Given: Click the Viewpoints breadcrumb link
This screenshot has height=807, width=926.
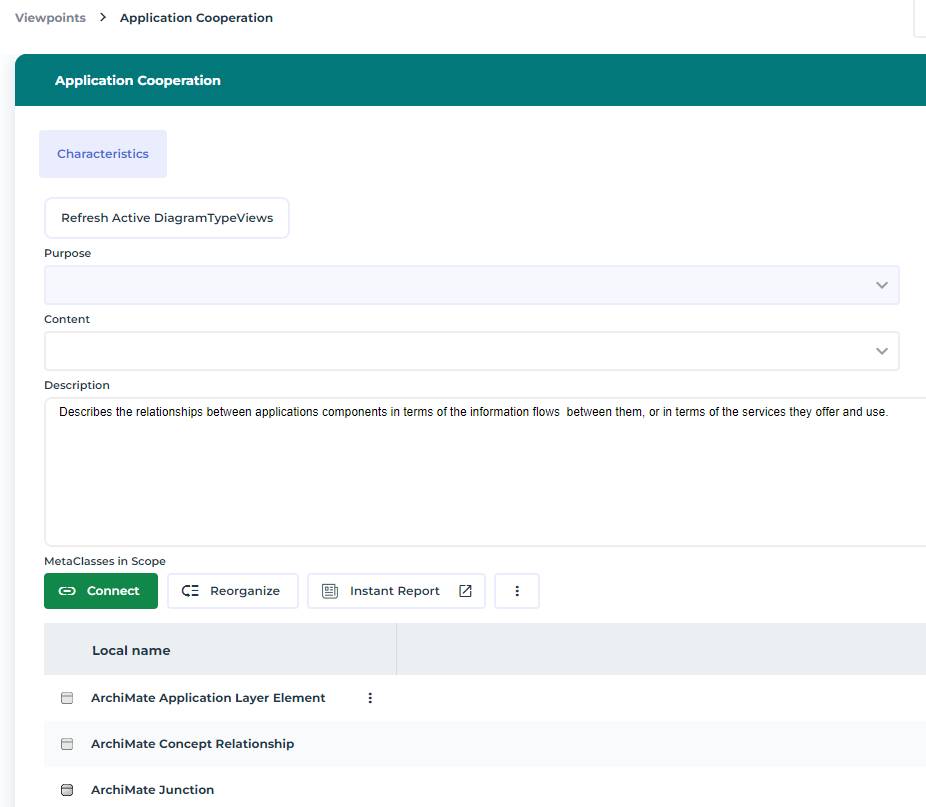Looking at the screenshot, I should (50, 18).
